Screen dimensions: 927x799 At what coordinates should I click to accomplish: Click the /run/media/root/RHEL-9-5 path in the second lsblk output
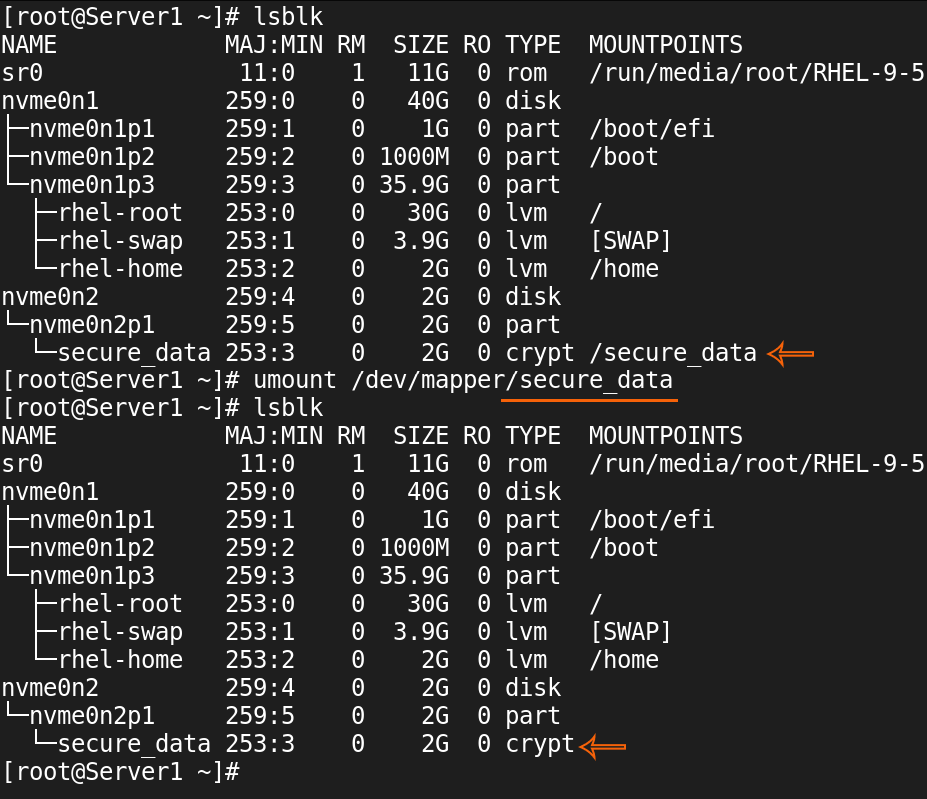[757, 464]
